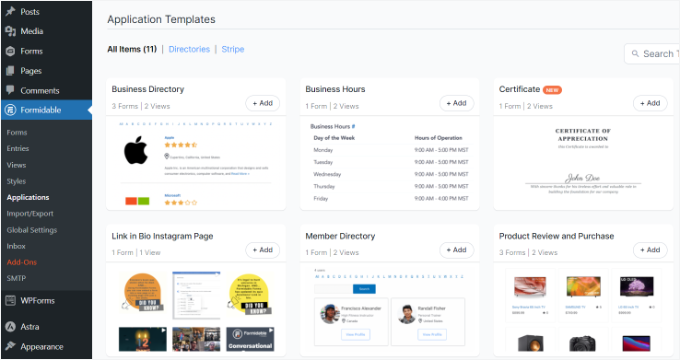680x360 pixels.
Task: Select the Formidable menu item
Action: (46, 110)
